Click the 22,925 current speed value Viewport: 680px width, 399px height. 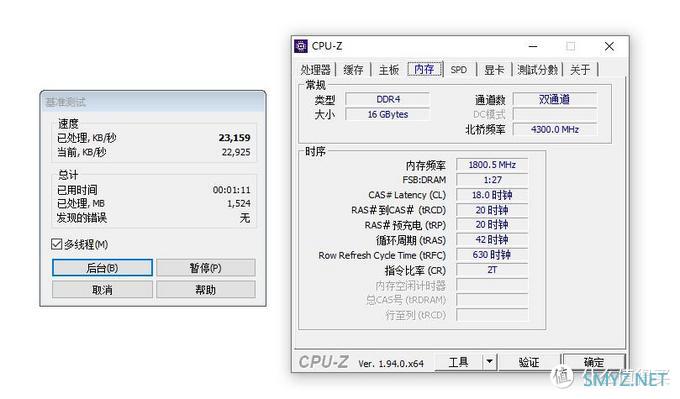pyautogui.click(x=236, y=152)
